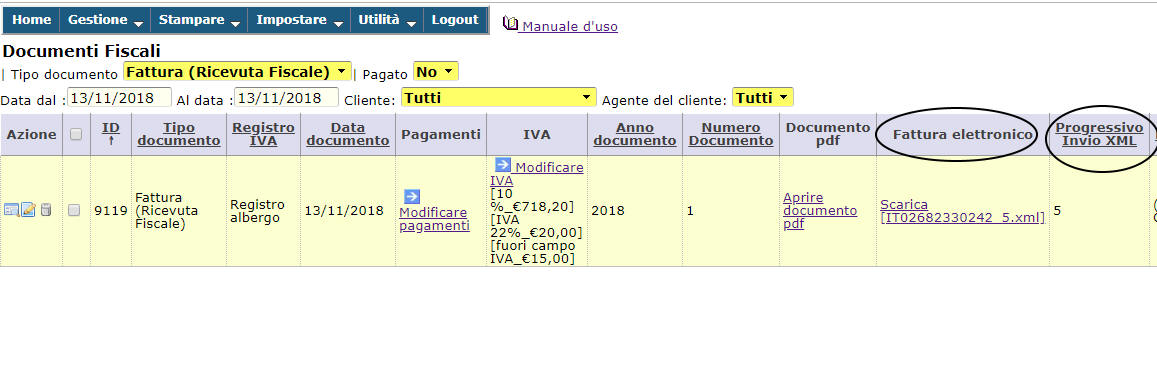This screenshot has width=1157, height=374.
Task: Click the trash delete icon for document 9119
Action: pyautogui.click(x=46, y=210)
